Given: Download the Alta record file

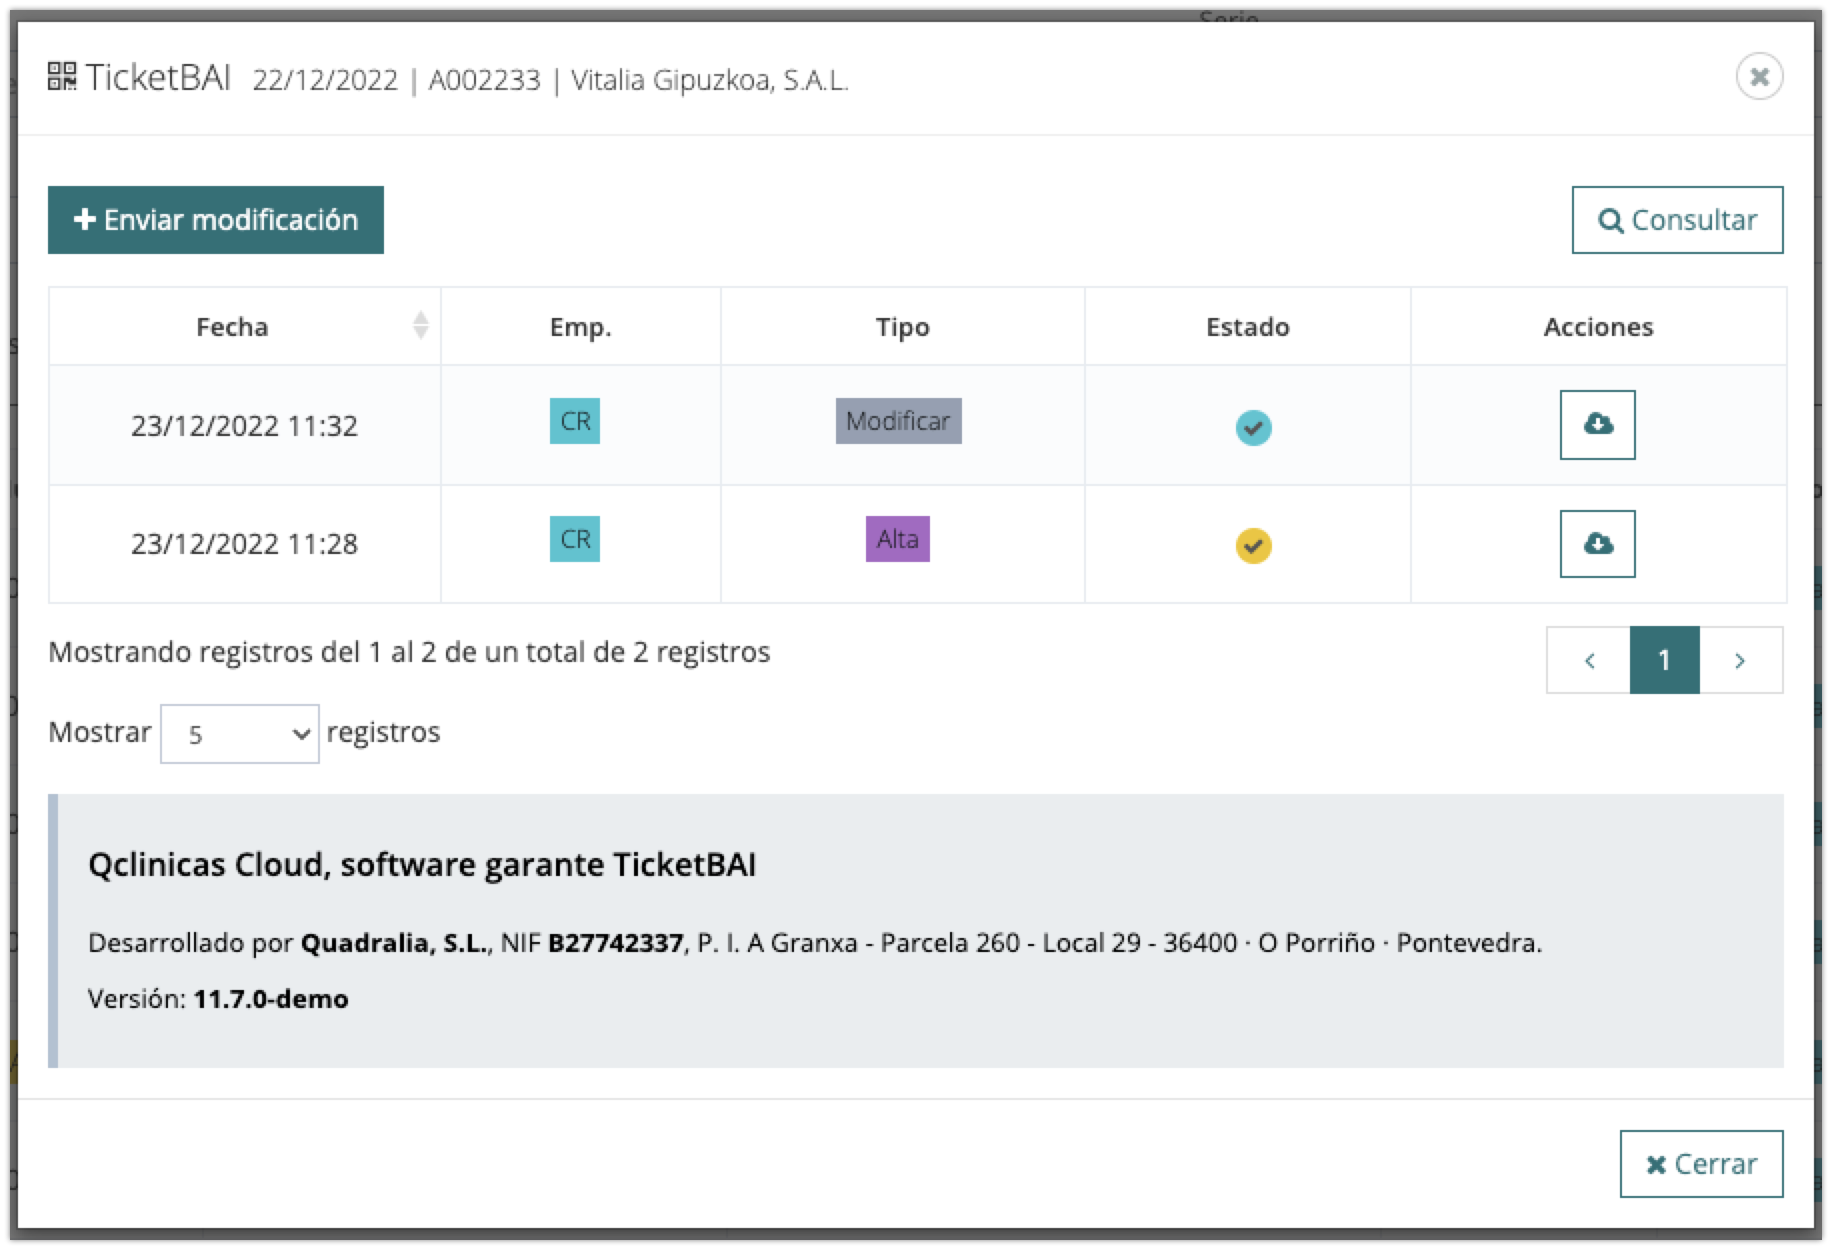Looking at the screenshot, I should coord(1597,544).
